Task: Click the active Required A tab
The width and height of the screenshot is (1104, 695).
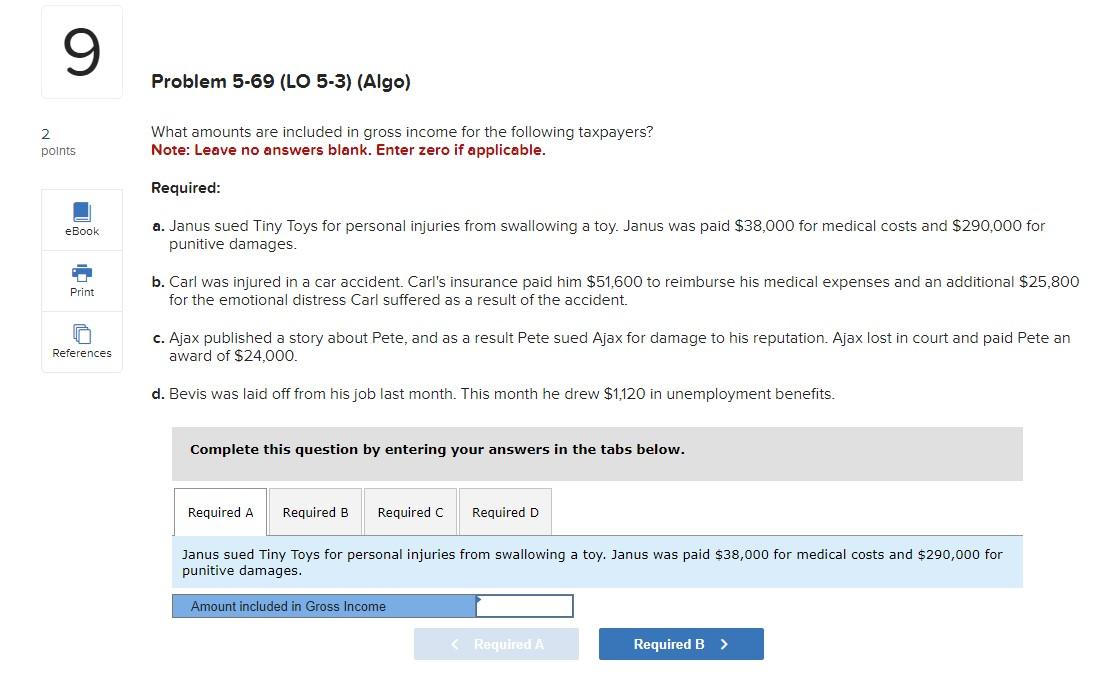Action: [x=220, y=512]
